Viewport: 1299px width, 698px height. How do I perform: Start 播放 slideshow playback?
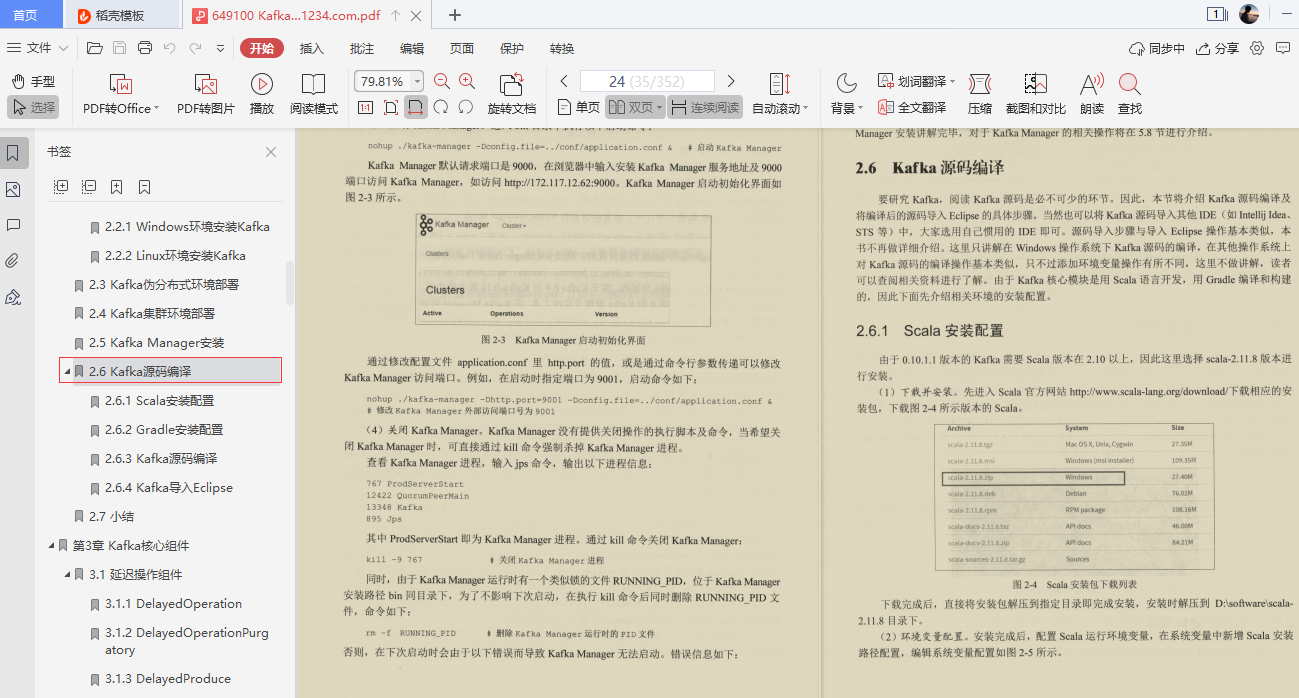coord(261,93)
